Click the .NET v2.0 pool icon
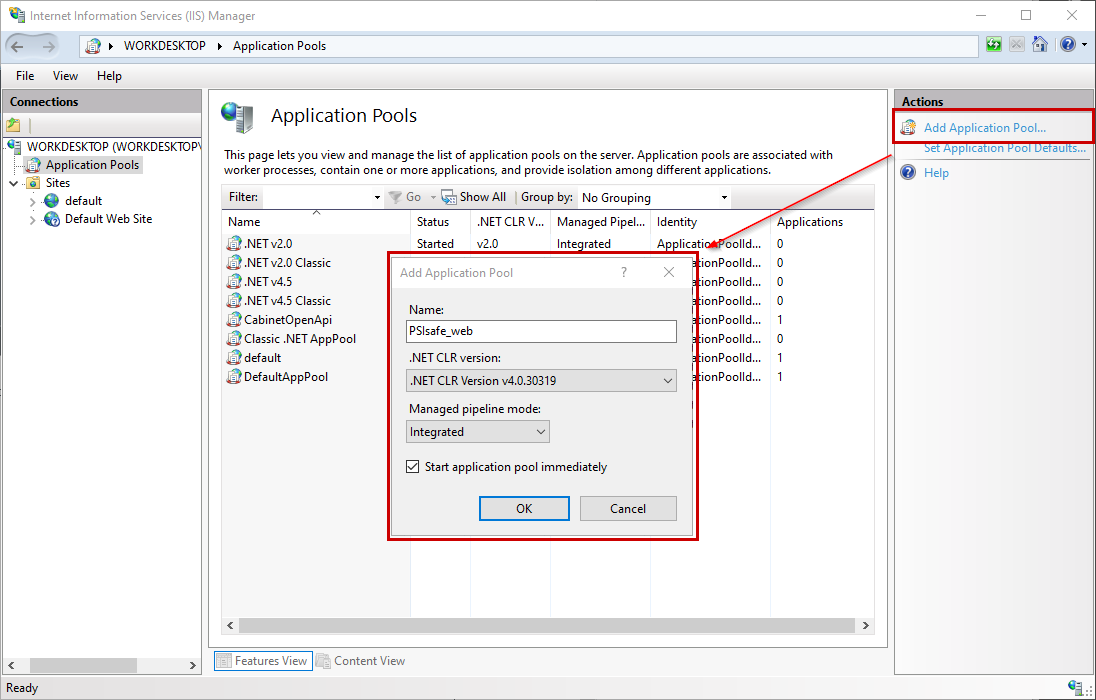Image resolution: width=1096 pixels, height=700 pixels. pos(234,244)
